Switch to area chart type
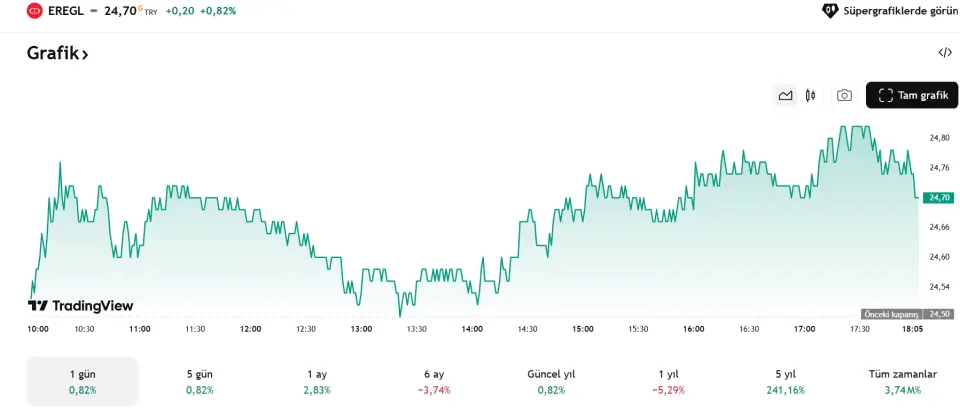This screenshot has height=414, width=960. 785,95
